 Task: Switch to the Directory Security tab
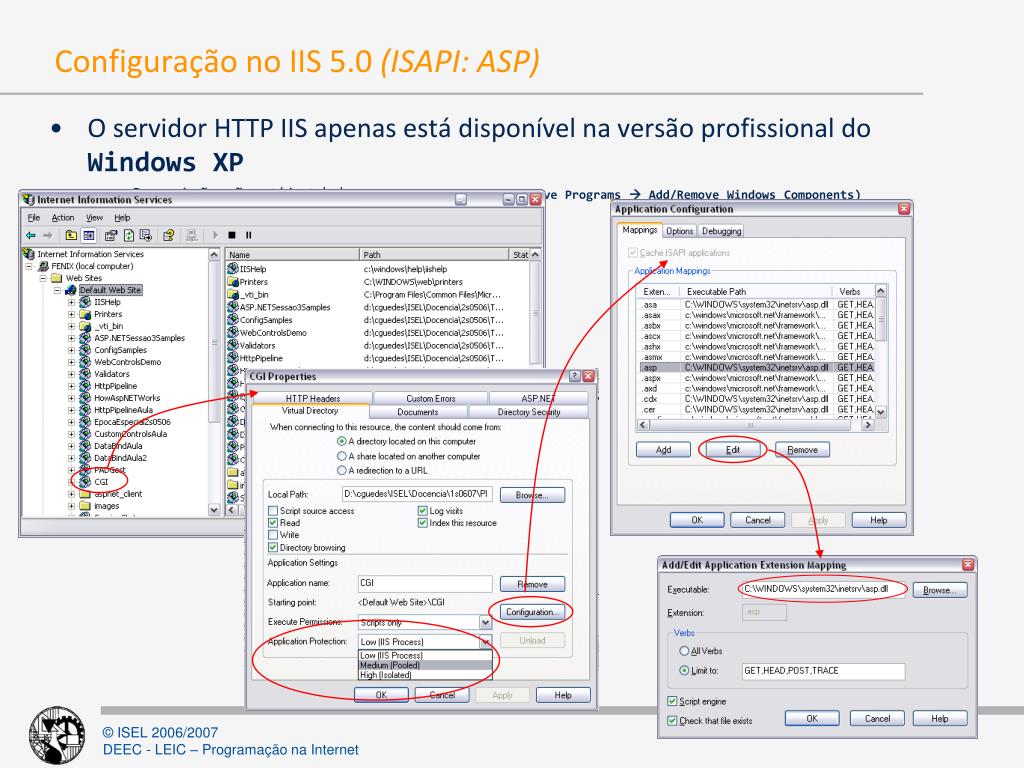click(x=529, y=412)
